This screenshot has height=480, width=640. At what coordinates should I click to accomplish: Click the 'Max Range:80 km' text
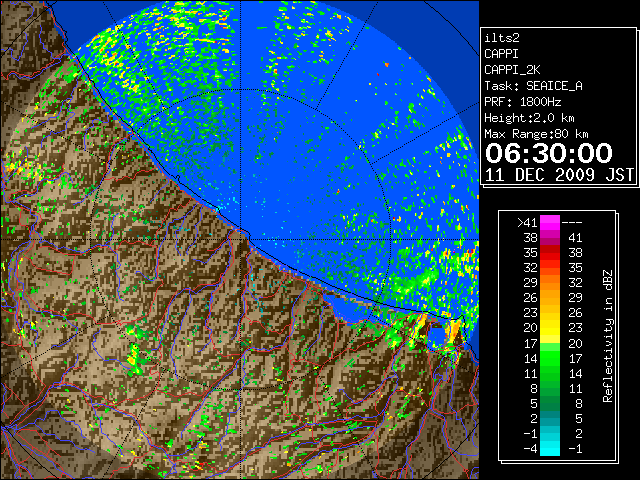coord(536,134)
